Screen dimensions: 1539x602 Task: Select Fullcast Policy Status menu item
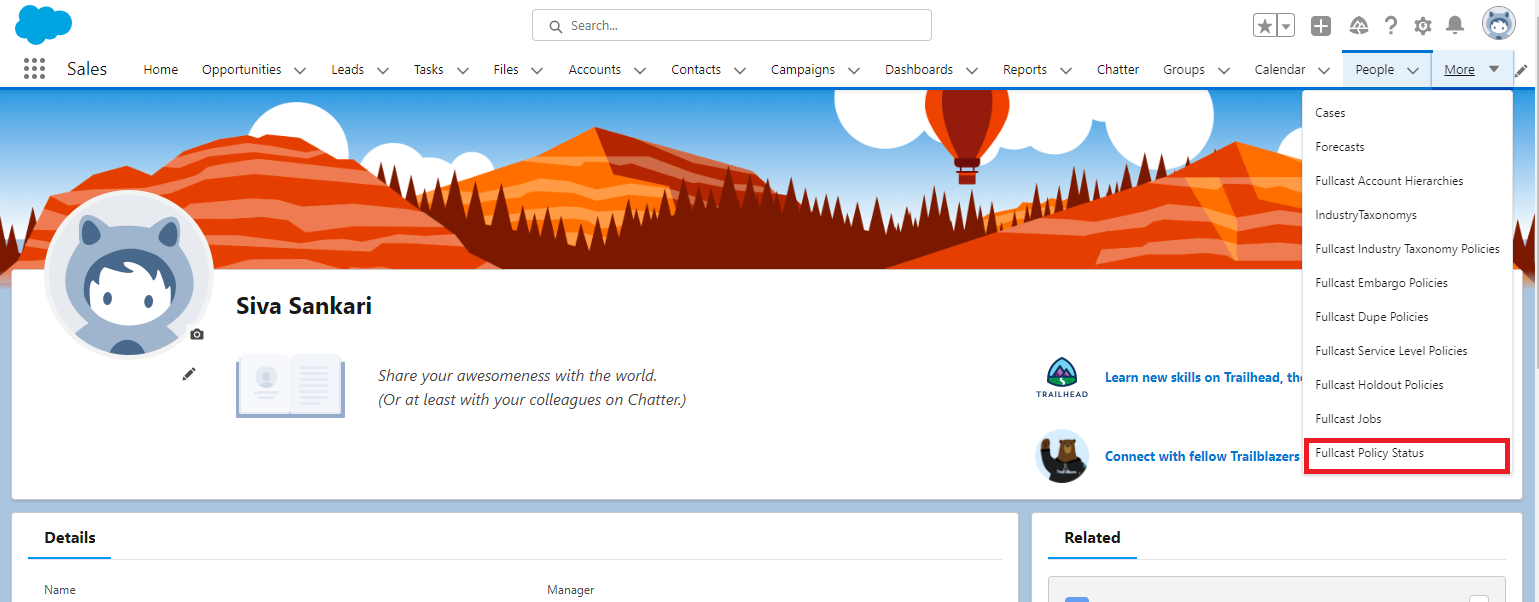tap(1408, 453)
